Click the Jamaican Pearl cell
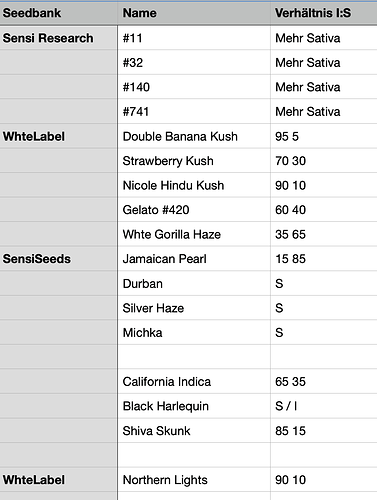The height and width of the screenshot is (500, 377). tap(194, 259)
